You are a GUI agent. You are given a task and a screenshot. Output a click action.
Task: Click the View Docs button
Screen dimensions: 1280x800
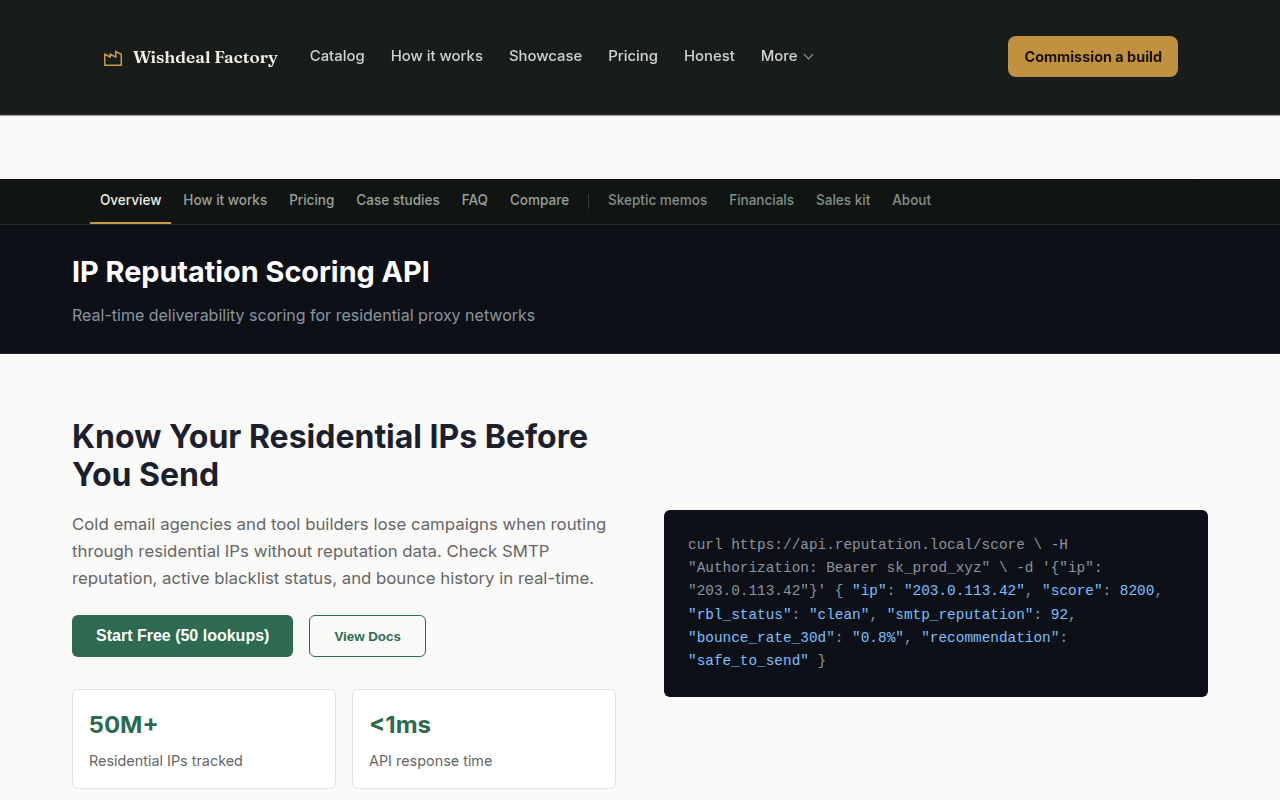click(x=367, y=636)
